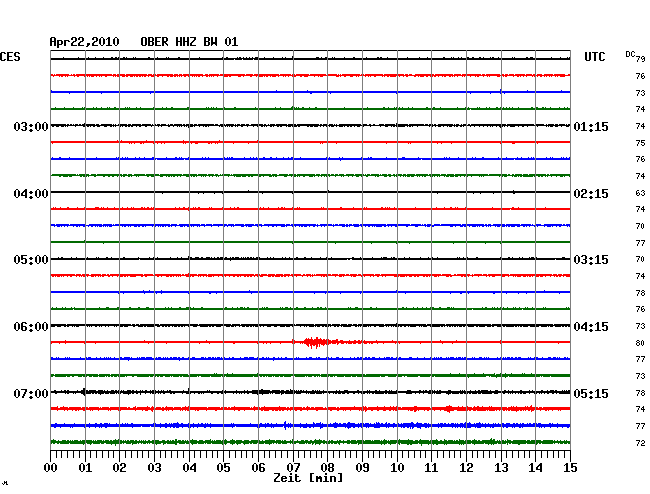Image resolution: width=650 pixels, height=494 pixels.
Task: Click x-axis minute label 02
Action: (x=119, y=468)
